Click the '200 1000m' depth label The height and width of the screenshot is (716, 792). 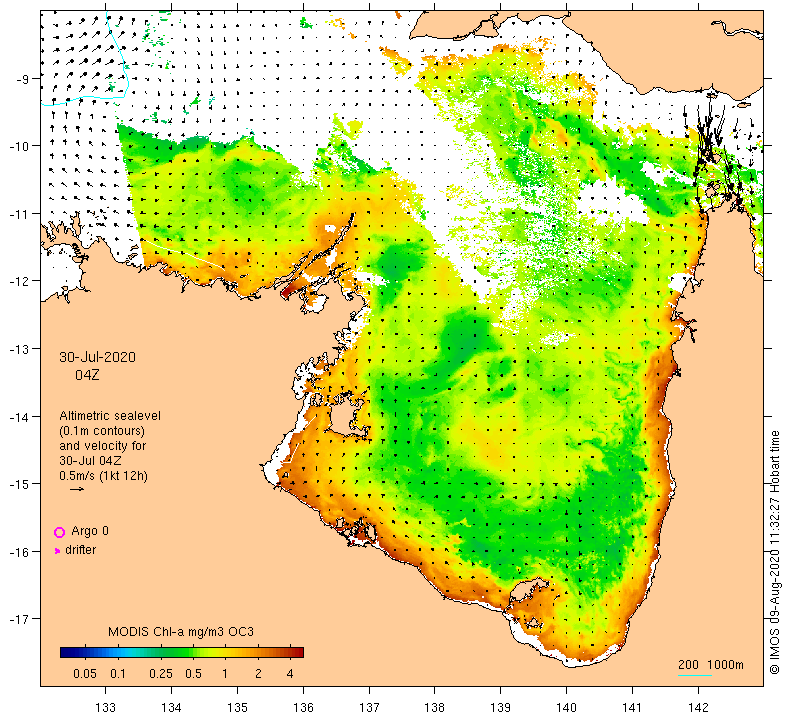coord(711,664)
